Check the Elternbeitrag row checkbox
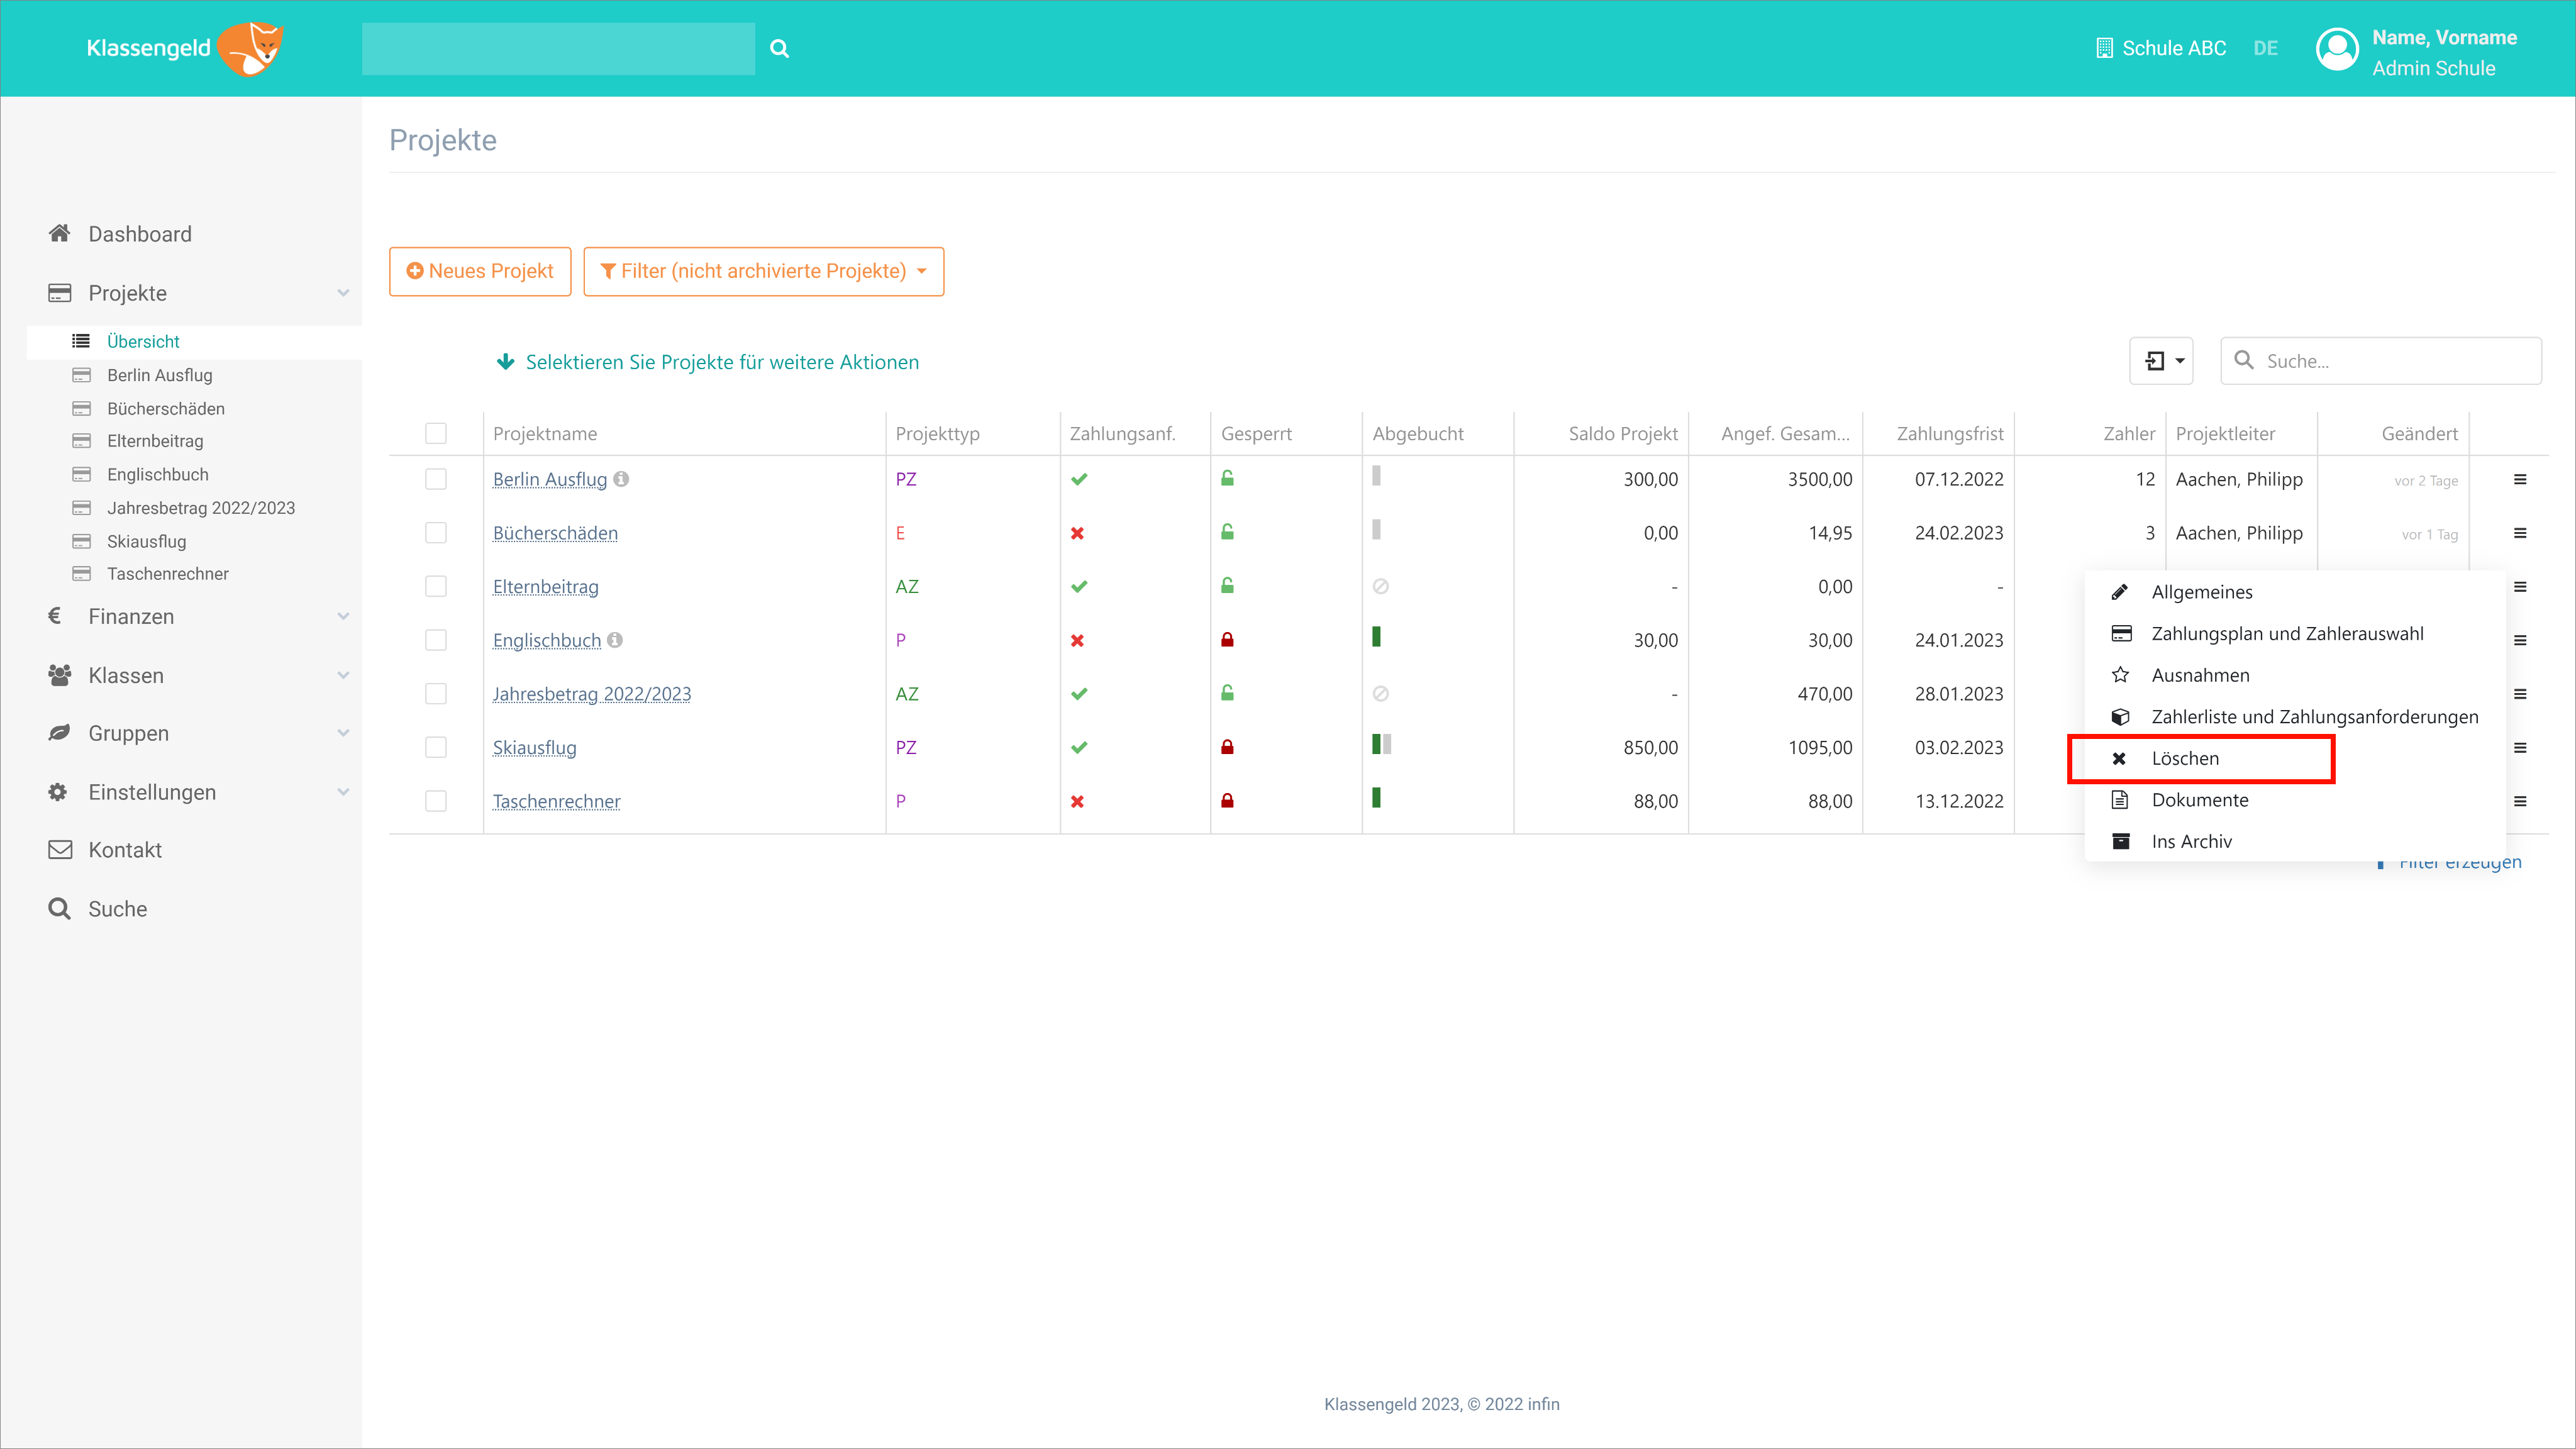Viewport: 2576px width, 1449px height. pyautogui.click(x=436, y=587)
